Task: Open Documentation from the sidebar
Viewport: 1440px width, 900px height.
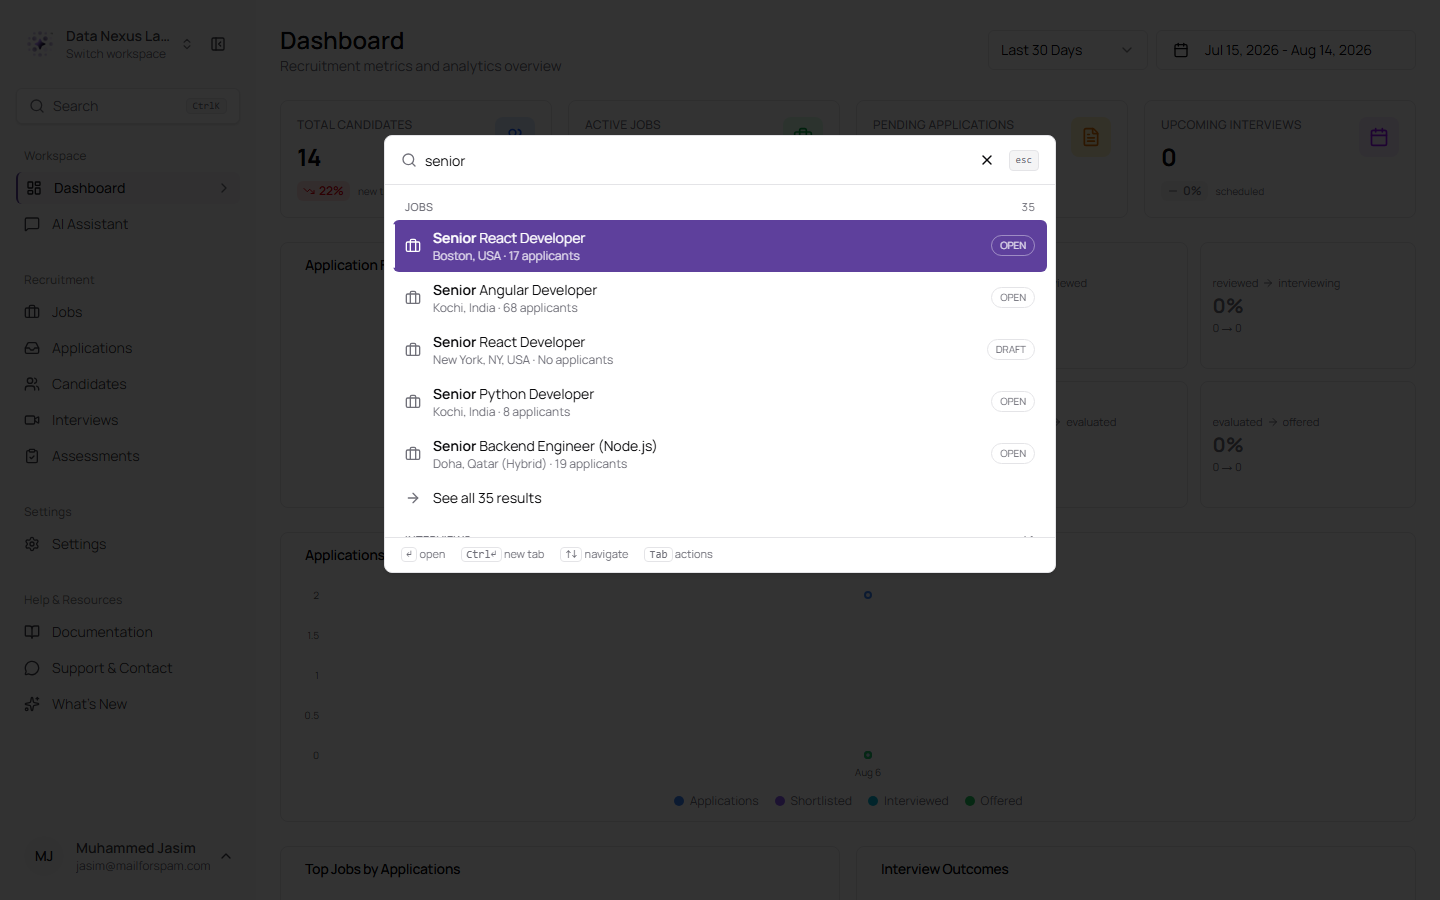Action: [128, 632]
